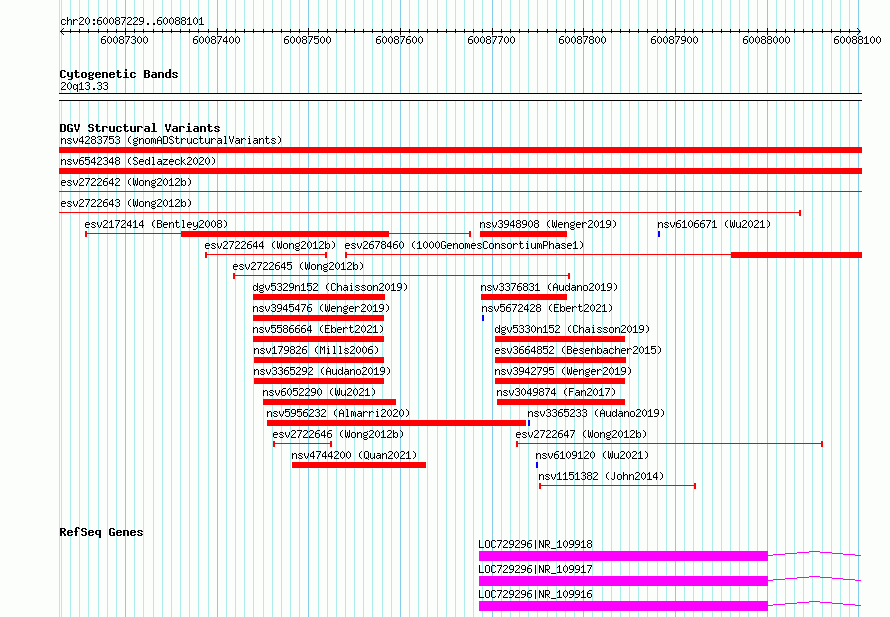Click the red nsv6542348 variant bar
890x617 pixels.
tap(460, 171)
